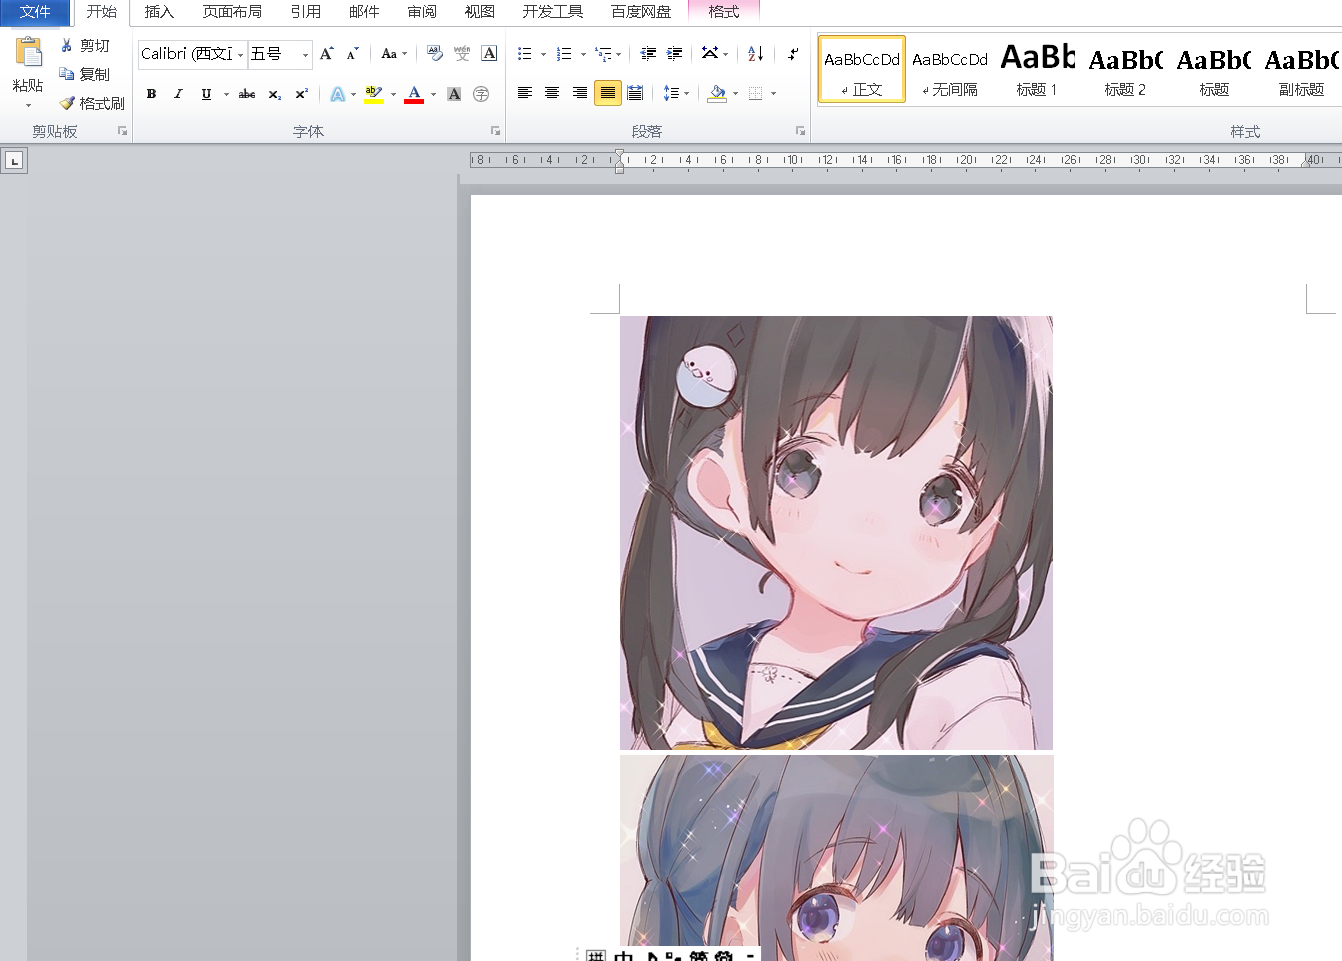
Task: Apply multilevel list formatting
Action: pos(603,54)
